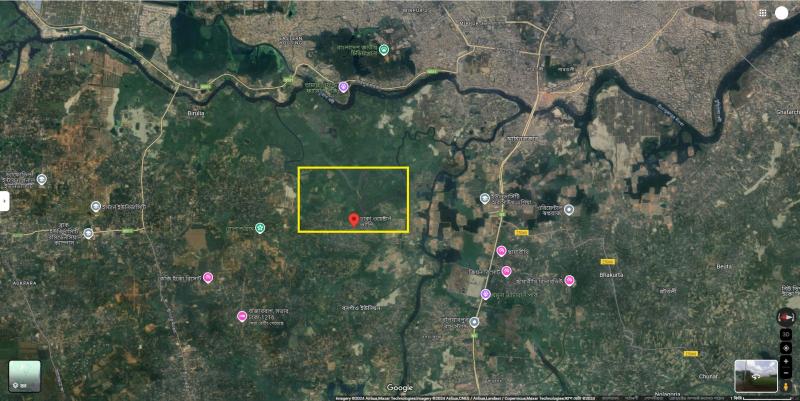Open the Google account profile avatar
Image resolution: width=800 pixels, height=401 pixels.
point(781,13)
